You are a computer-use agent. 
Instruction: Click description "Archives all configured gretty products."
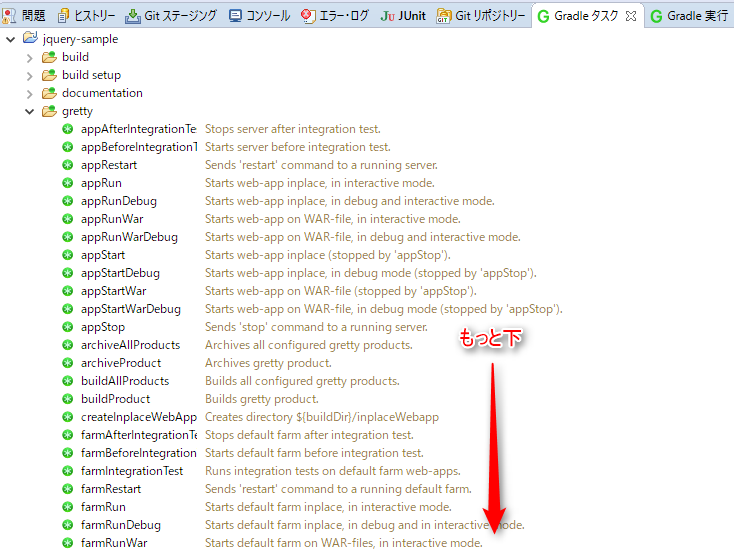click(309, 345)
